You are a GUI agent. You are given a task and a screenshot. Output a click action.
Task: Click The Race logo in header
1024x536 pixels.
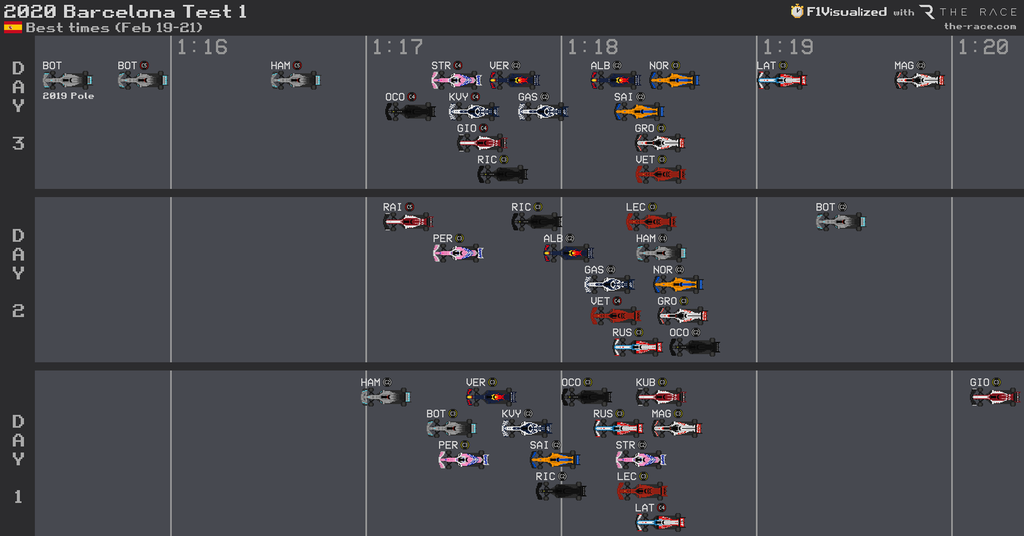[x=968, y=12]
